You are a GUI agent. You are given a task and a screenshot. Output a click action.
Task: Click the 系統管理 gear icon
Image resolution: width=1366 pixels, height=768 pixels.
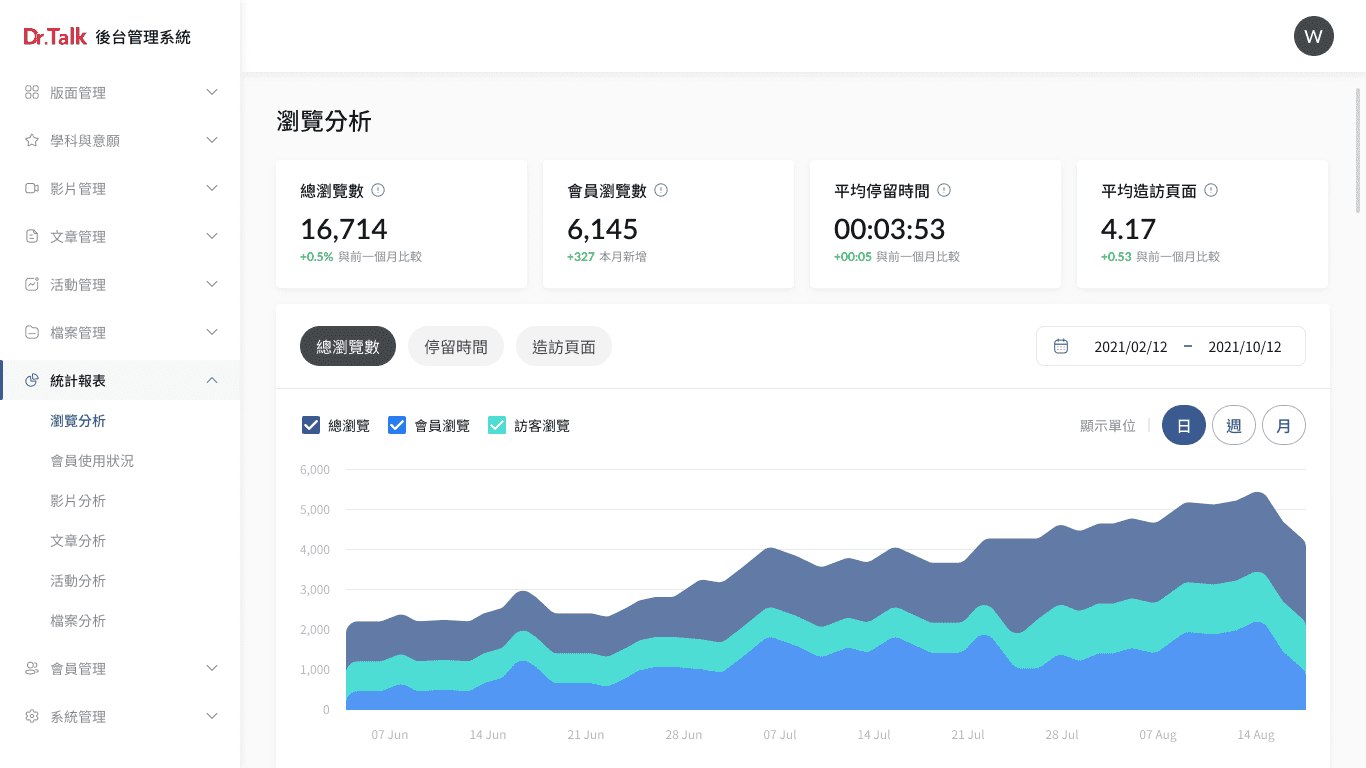point(32,716)
